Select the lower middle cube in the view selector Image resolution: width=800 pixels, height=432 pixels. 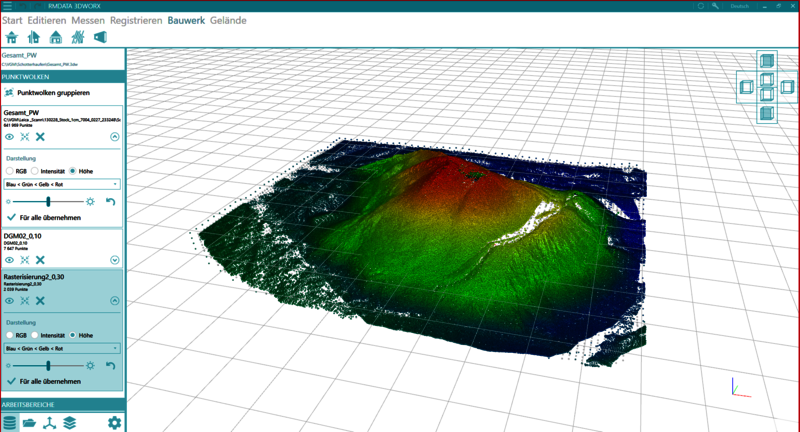767,94
